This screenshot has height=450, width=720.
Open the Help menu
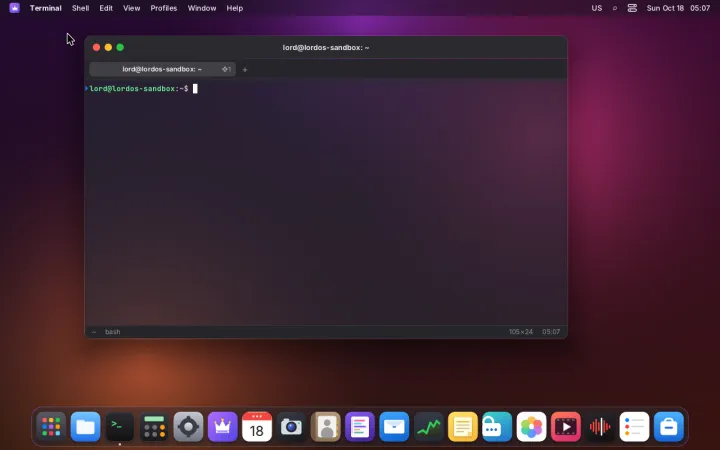pos(235,8)
